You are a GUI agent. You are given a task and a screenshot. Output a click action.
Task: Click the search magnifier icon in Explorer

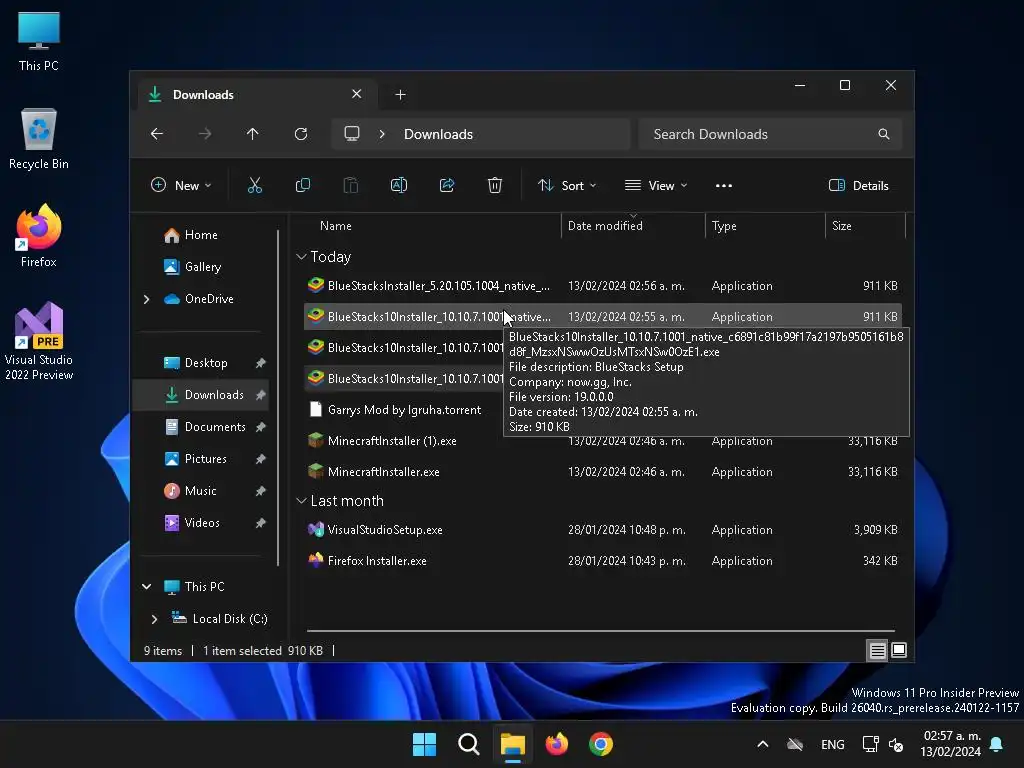coord(884,134)
